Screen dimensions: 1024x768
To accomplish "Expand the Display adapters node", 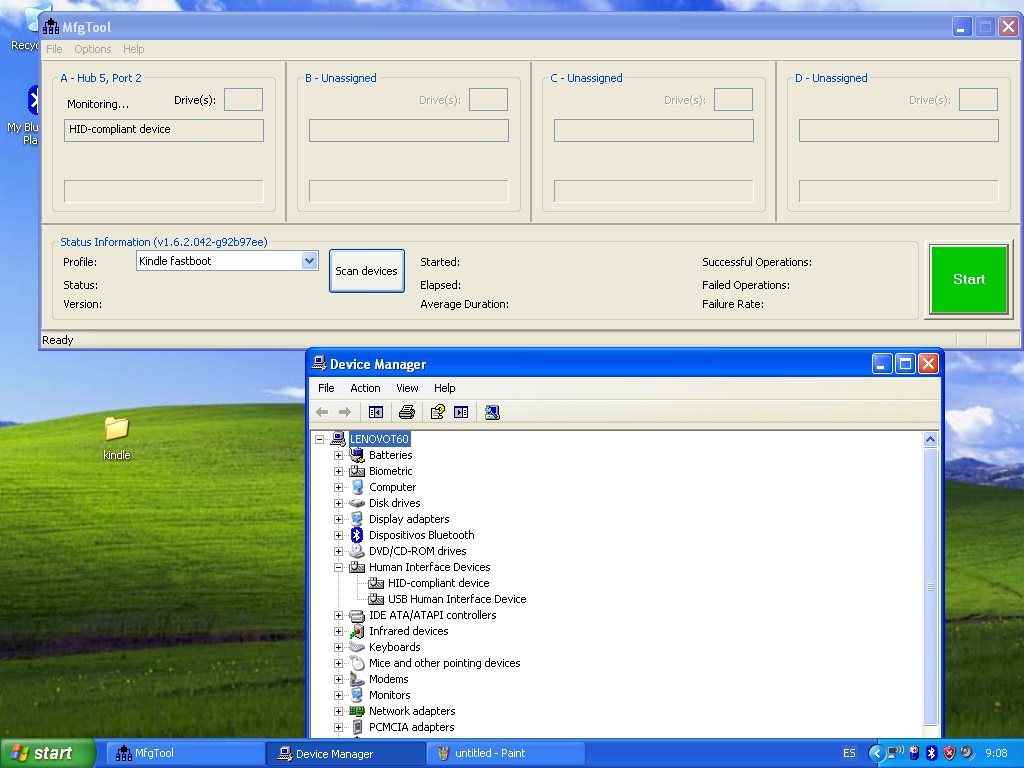I will point(338,519).
